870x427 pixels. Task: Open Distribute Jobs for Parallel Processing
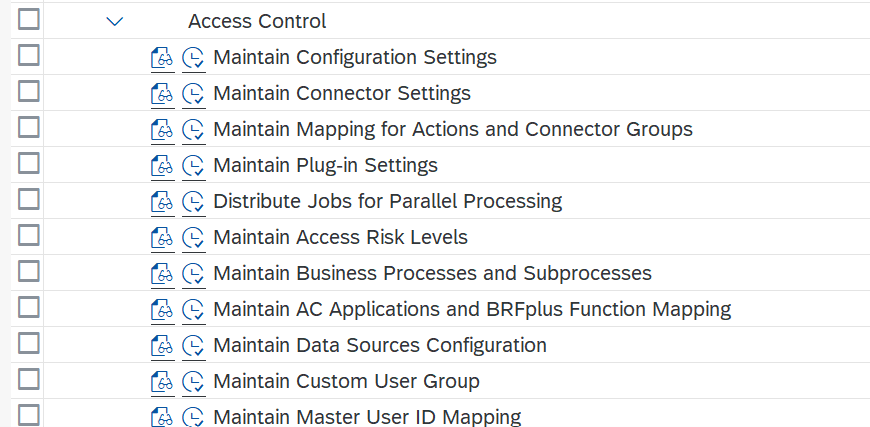[387, 201]
